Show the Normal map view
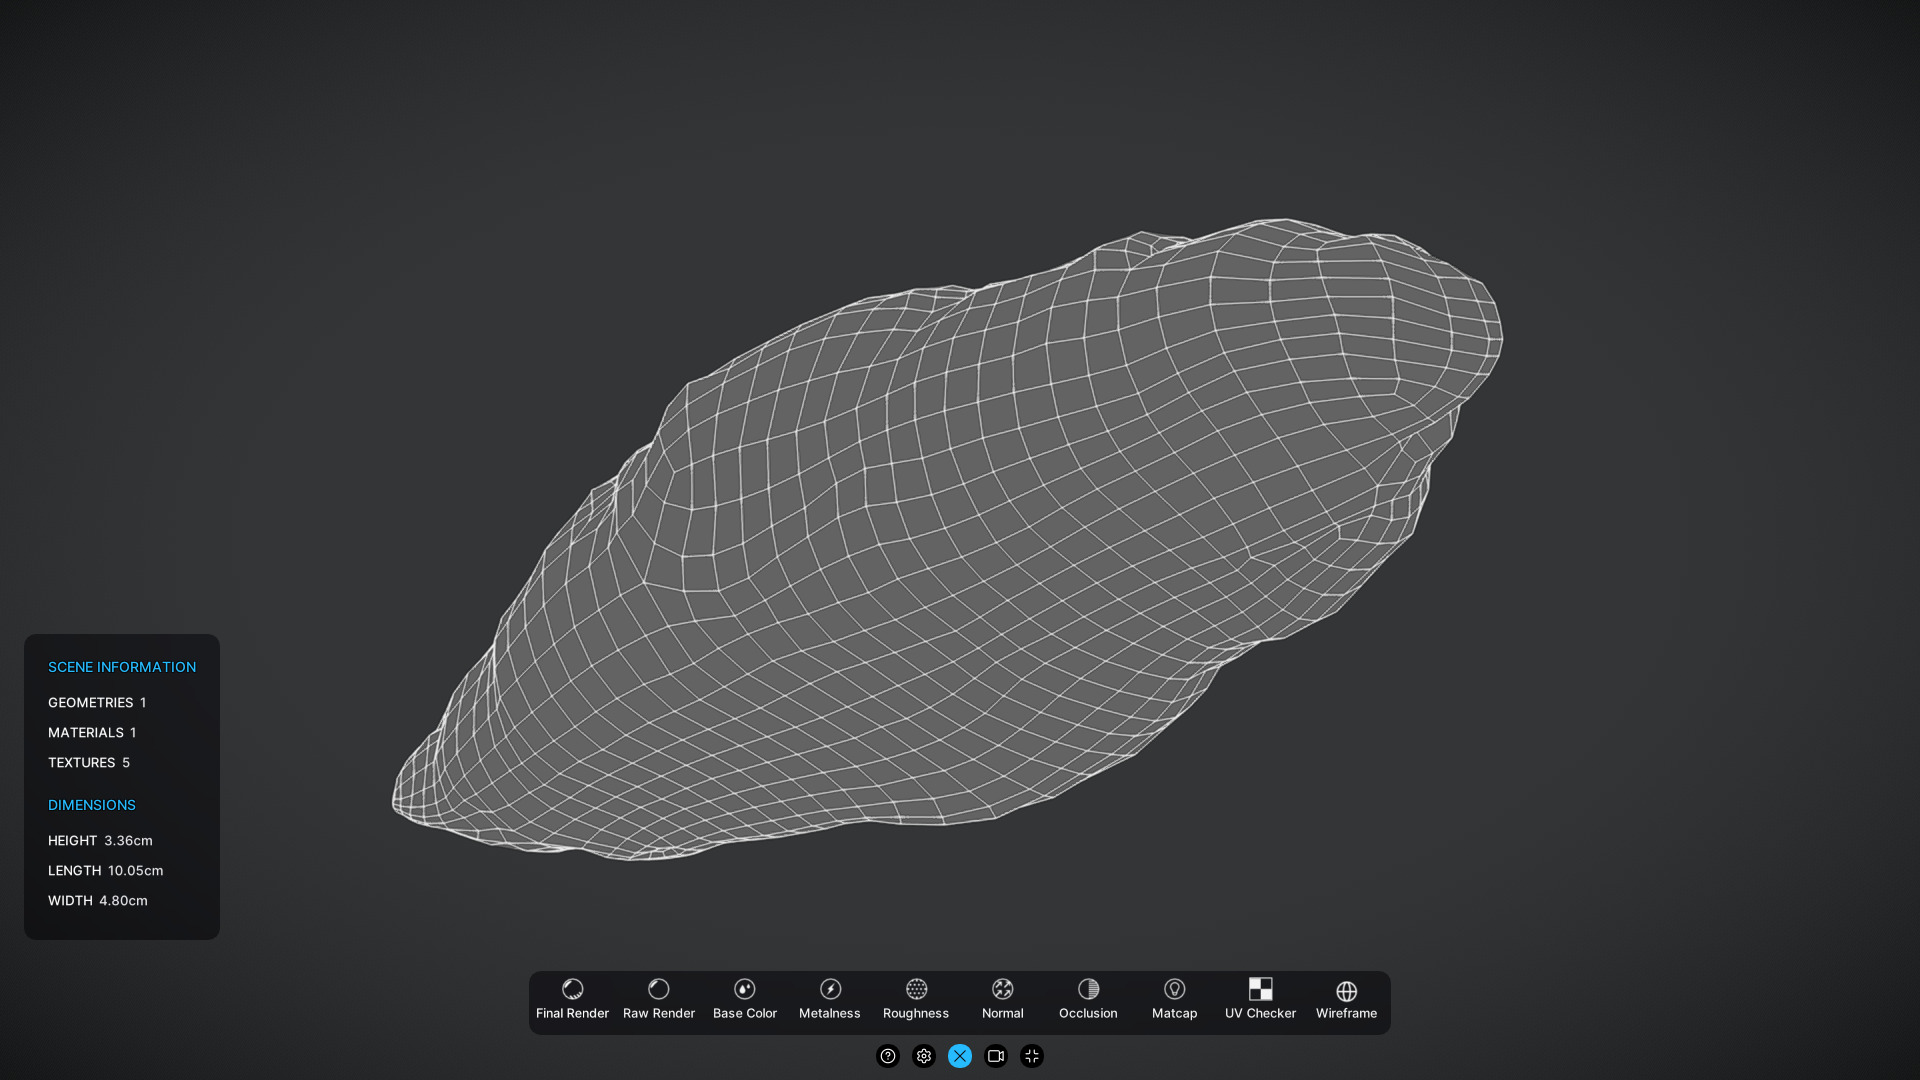The width and height of the screenshot is (1920, 1080). tap(1002, 1001)
